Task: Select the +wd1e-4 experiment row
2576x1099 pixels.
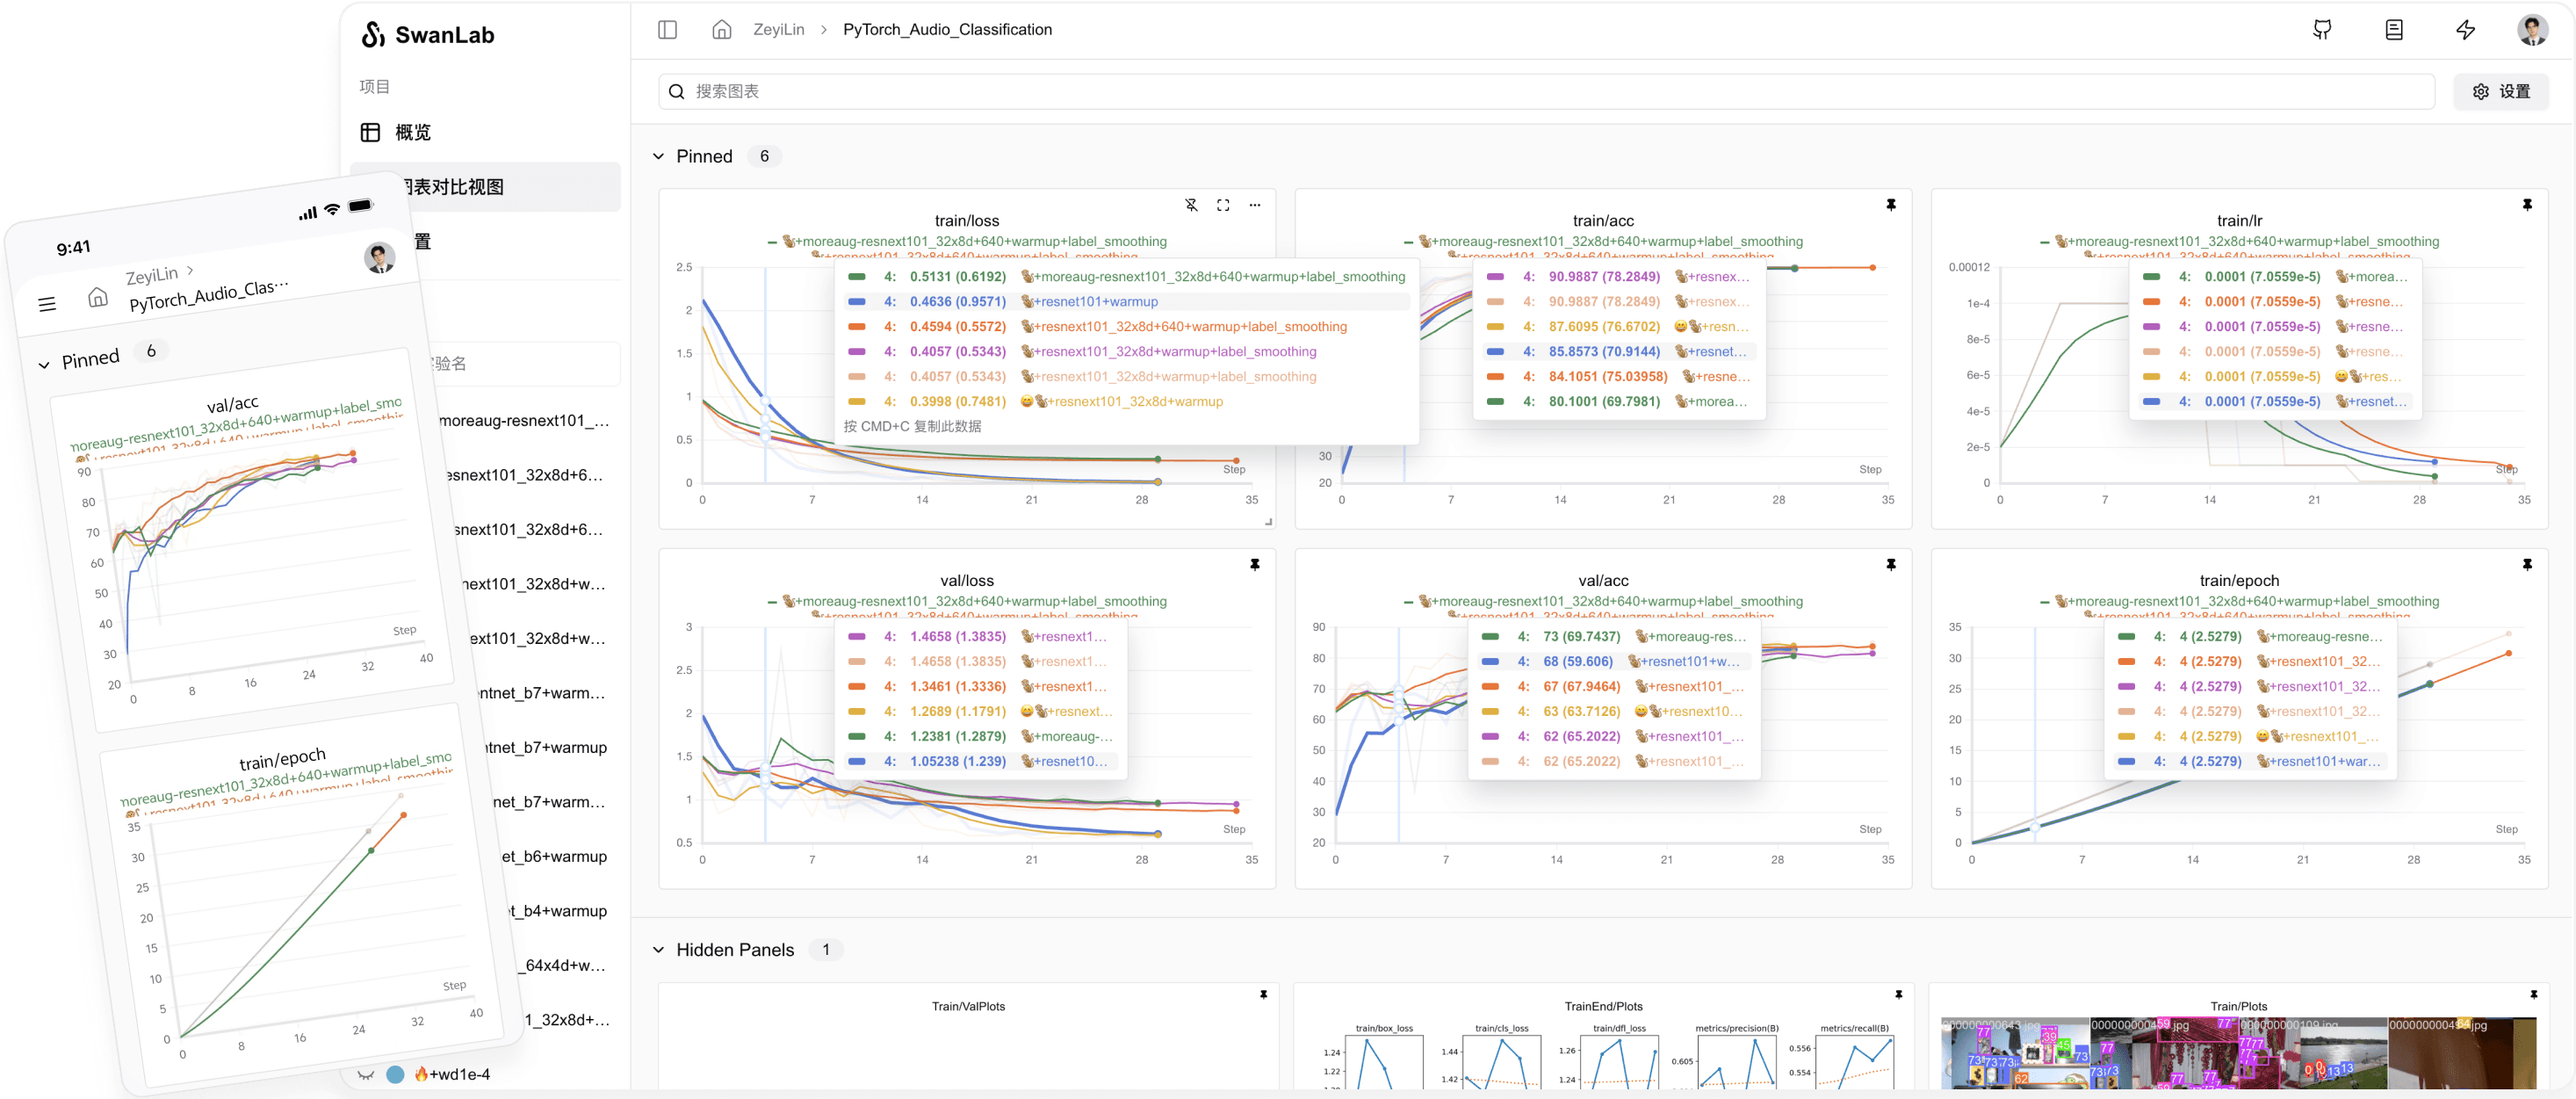Action: pyautogui.click(x=485, y=1075)
